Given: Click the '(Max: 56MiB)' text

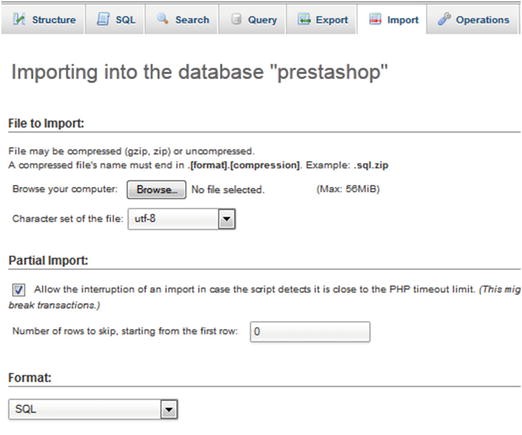Looking at the screenshot, I should click(x=348, y=189).
